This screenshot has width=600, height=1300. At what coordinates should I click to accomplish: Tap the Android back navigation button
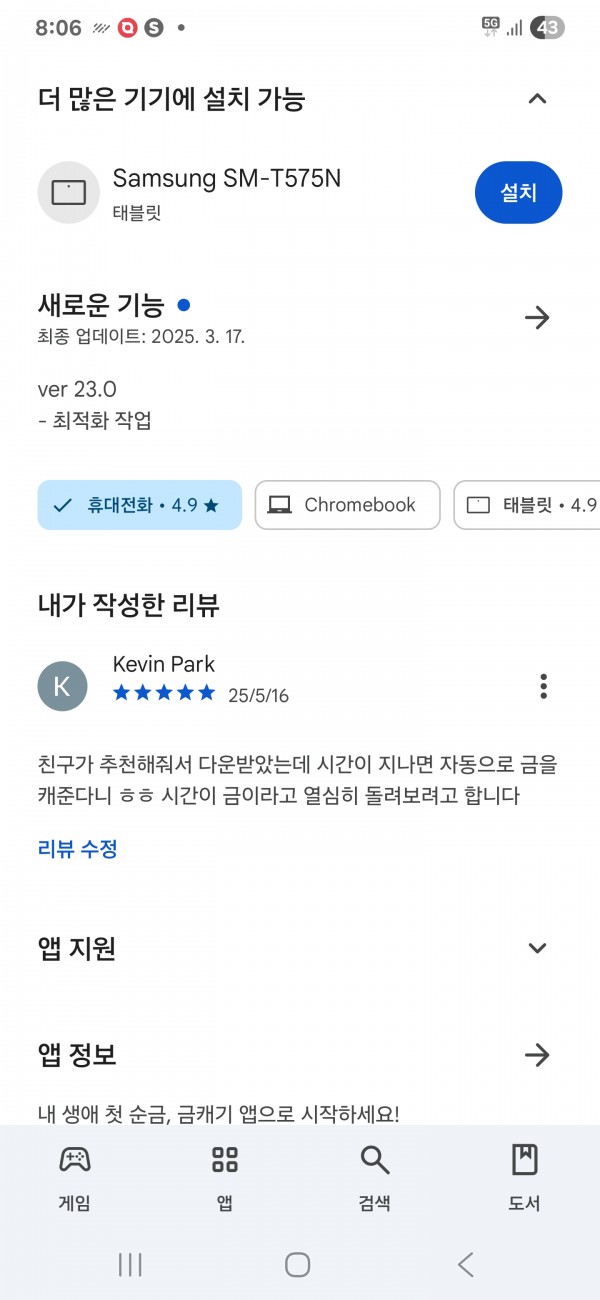(465, 1264)
